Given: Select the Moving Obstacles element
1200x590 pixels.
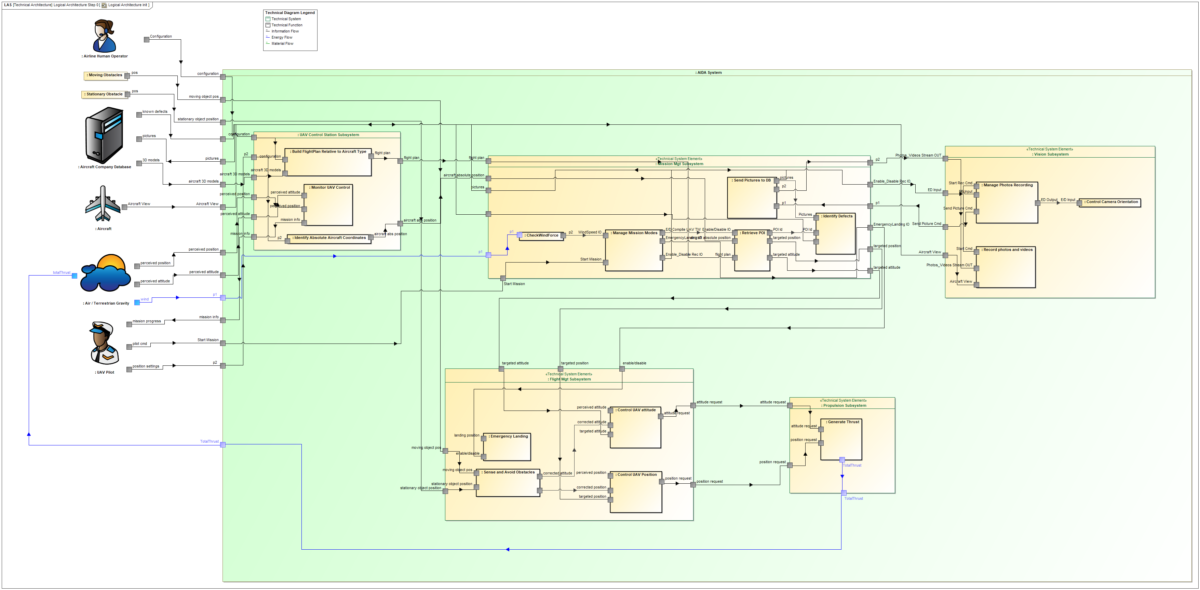Looking at the screenshot, I should [x=107, y=73].
